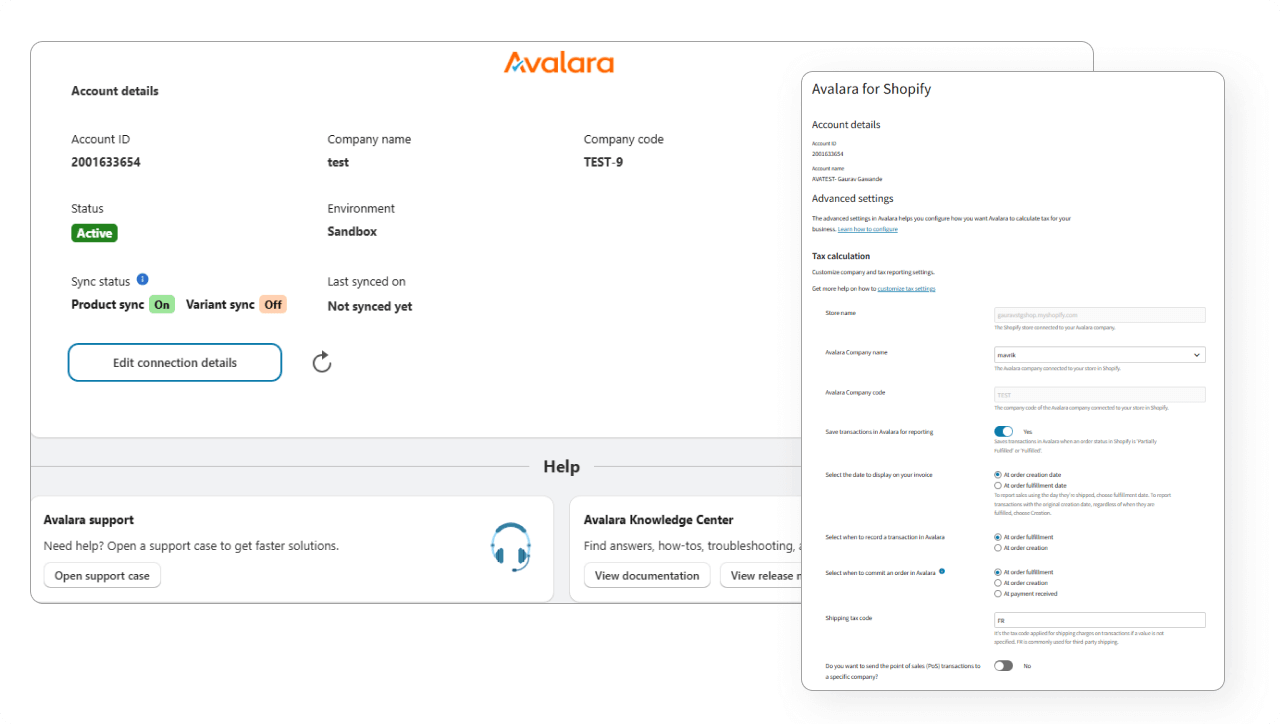Click the Avalara logo
Screen dimensions: 1280x724
click(x=559, y=63)
